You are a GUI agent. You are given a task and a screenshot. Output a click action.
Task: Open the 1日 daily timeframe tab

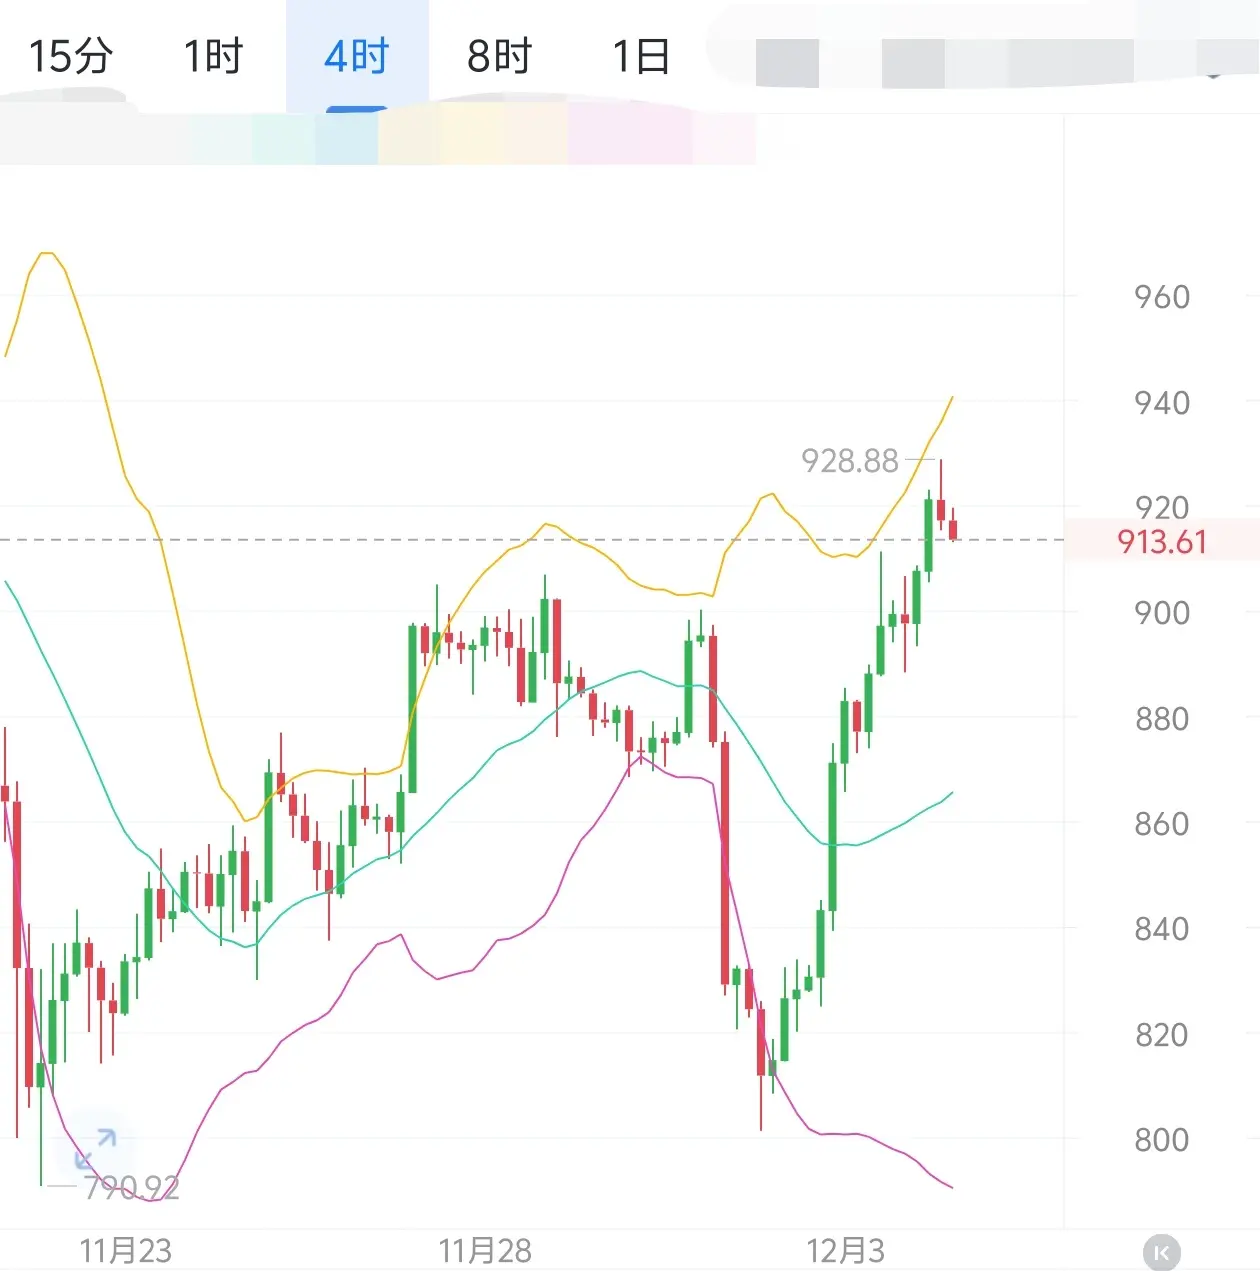tap(641, 56)
